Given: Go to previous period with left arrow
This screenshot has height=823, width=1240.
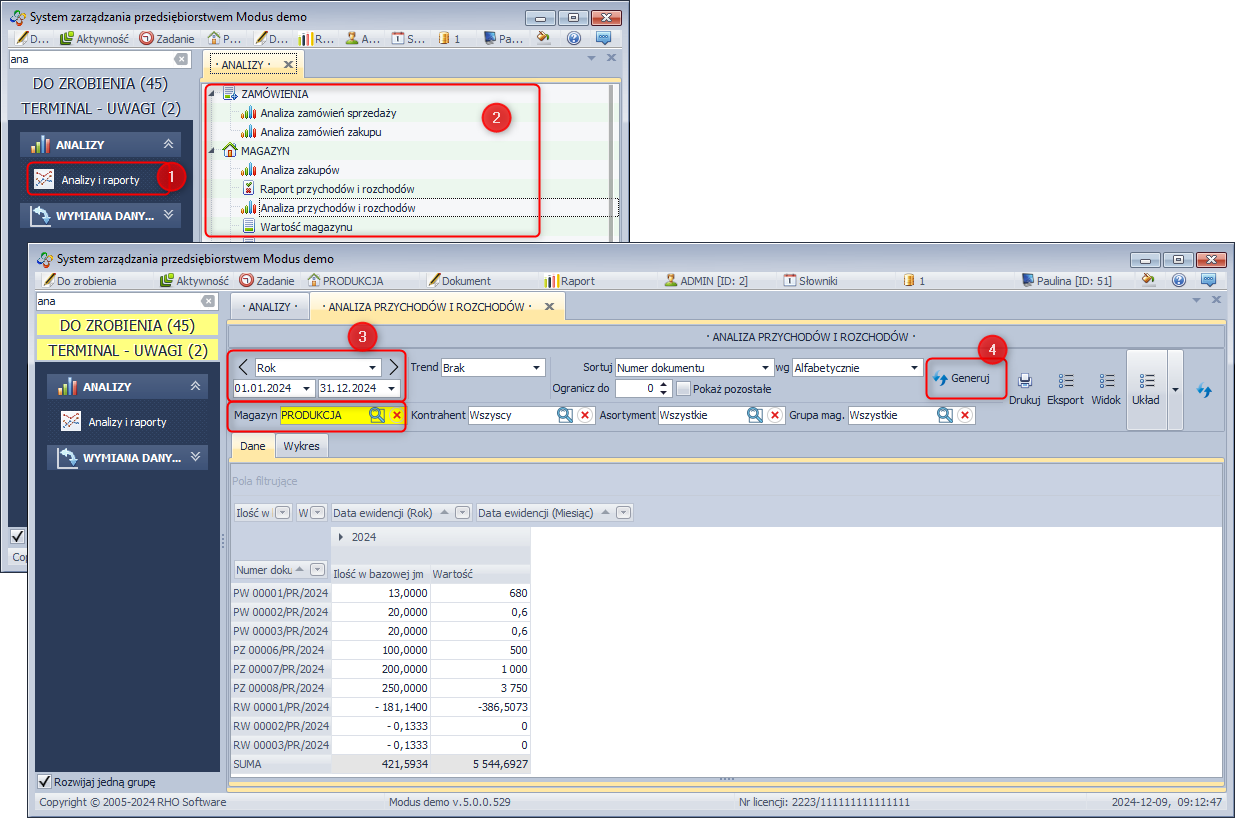Looking at the screenshot, I should coord(243,367).
